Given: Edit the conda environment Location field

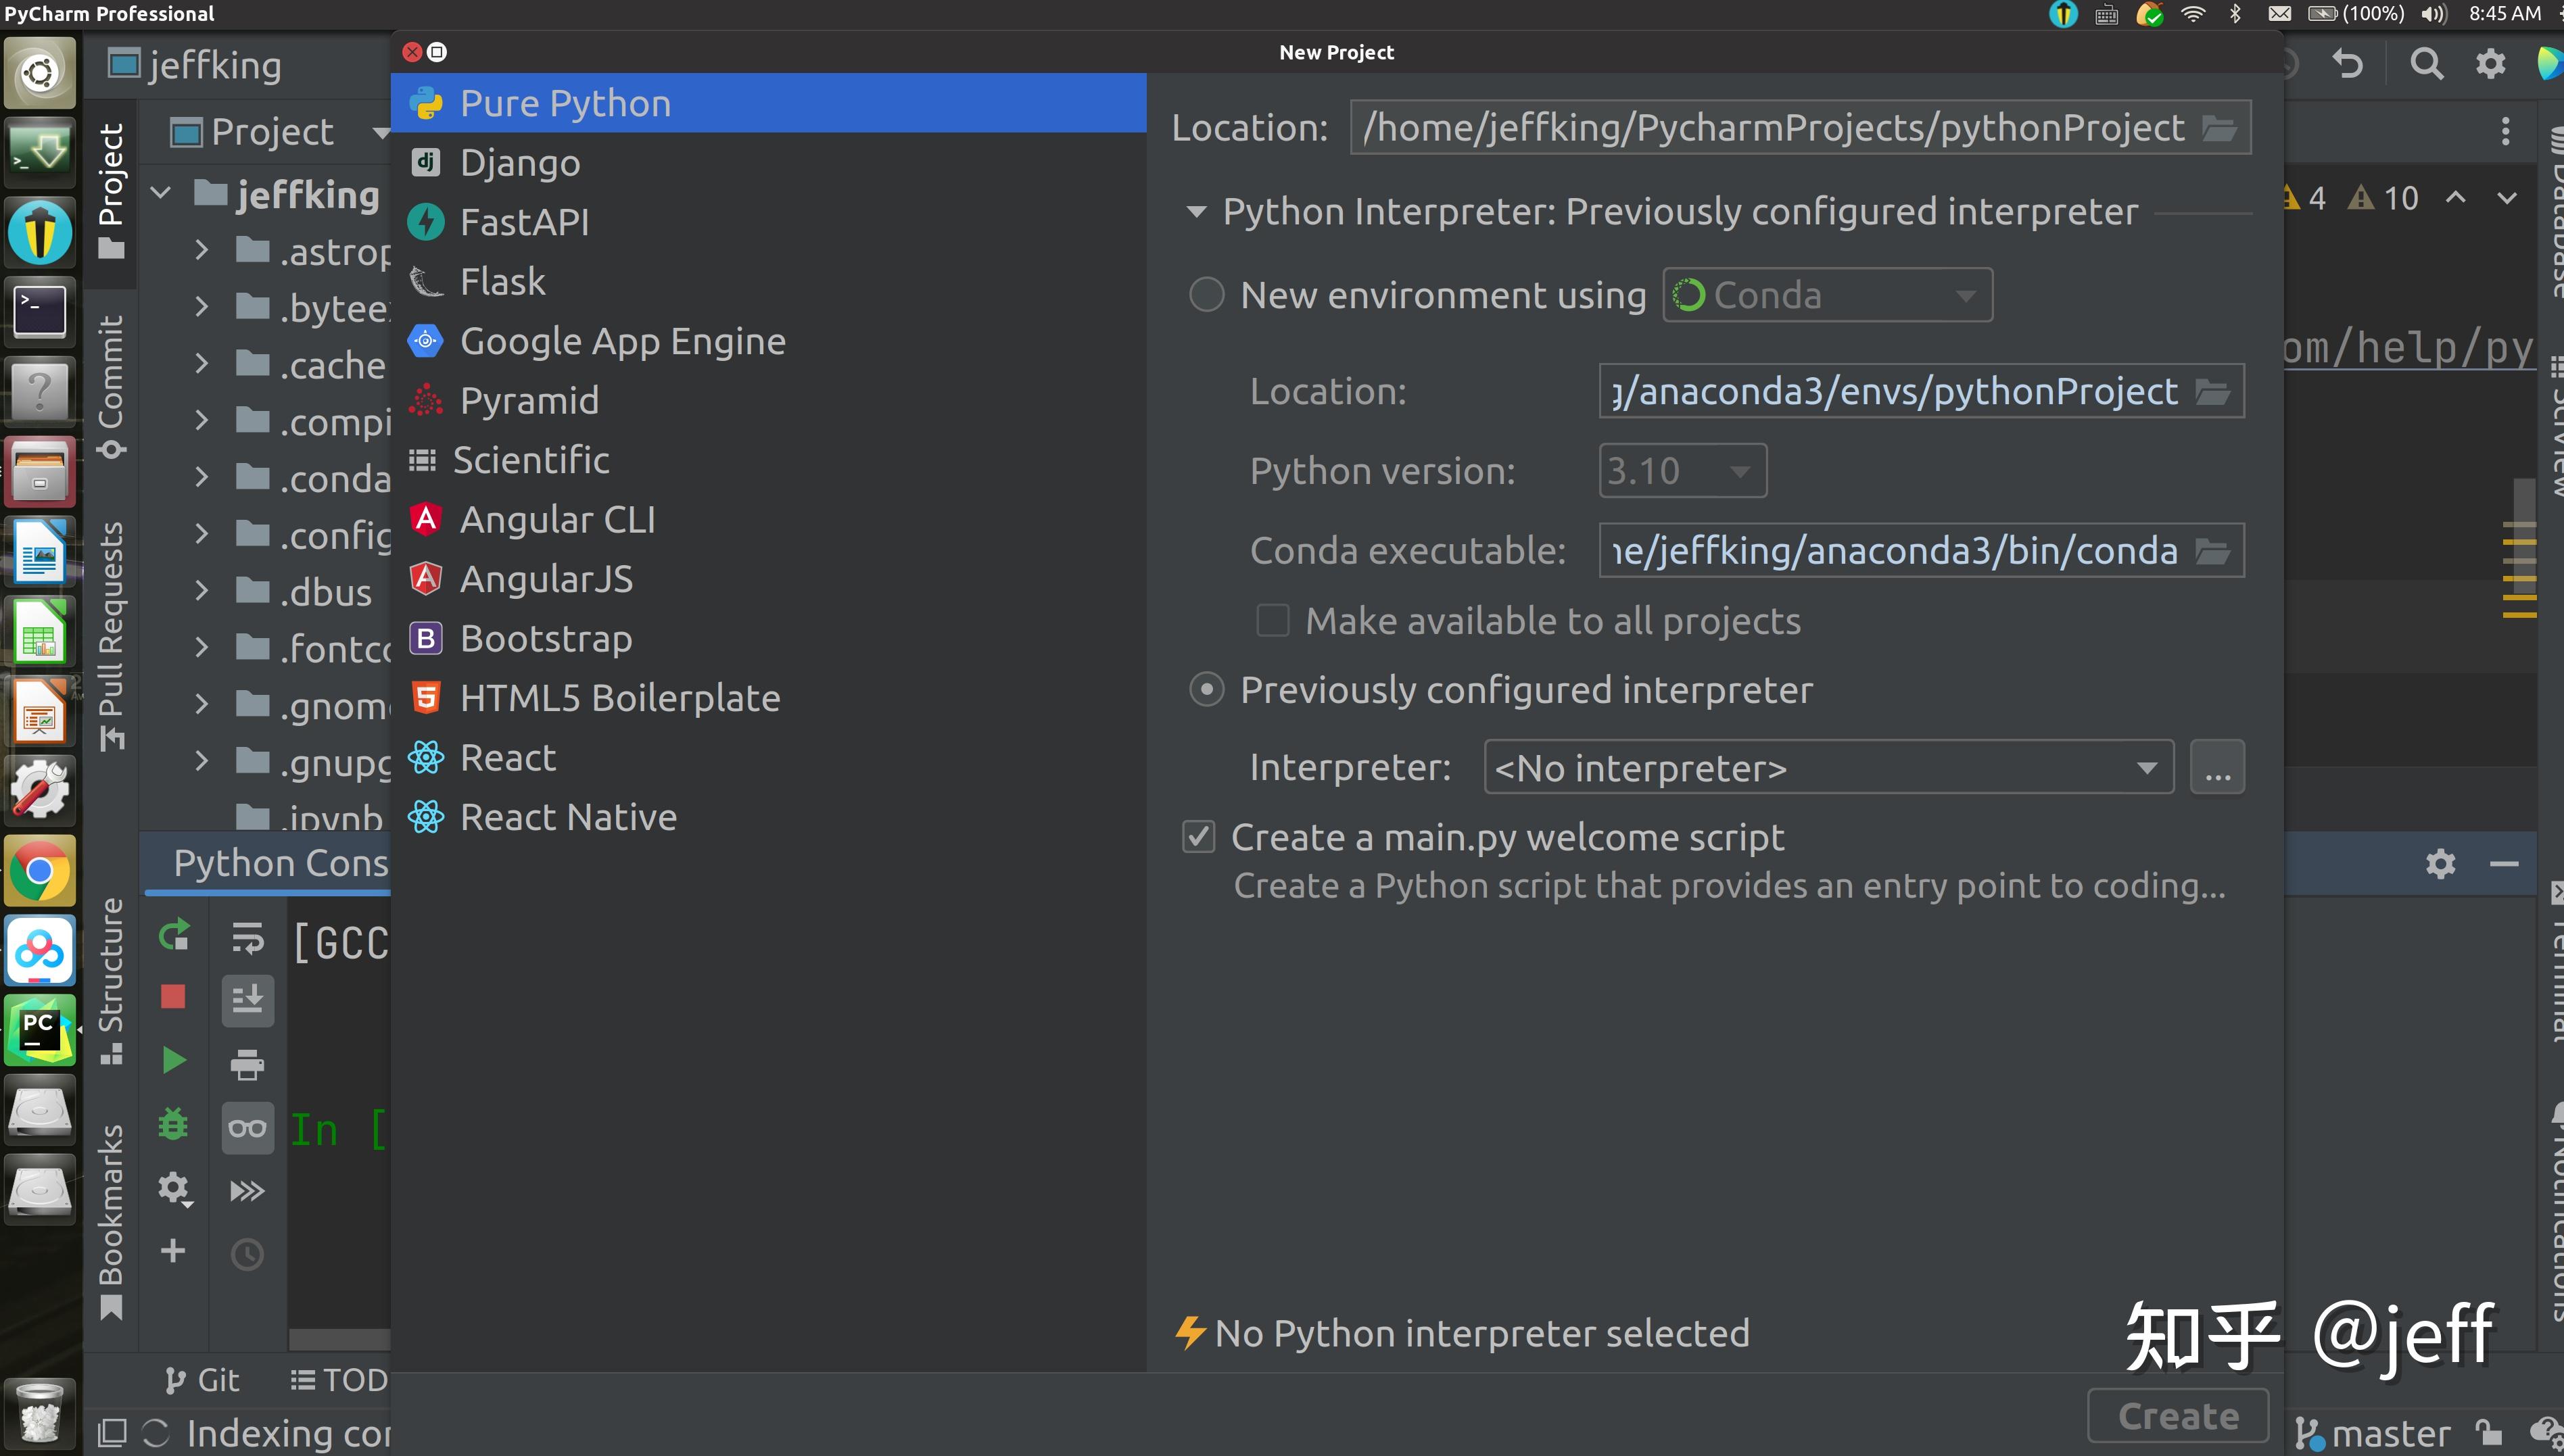Looking at the screenshot, I should coord(1895,391).
